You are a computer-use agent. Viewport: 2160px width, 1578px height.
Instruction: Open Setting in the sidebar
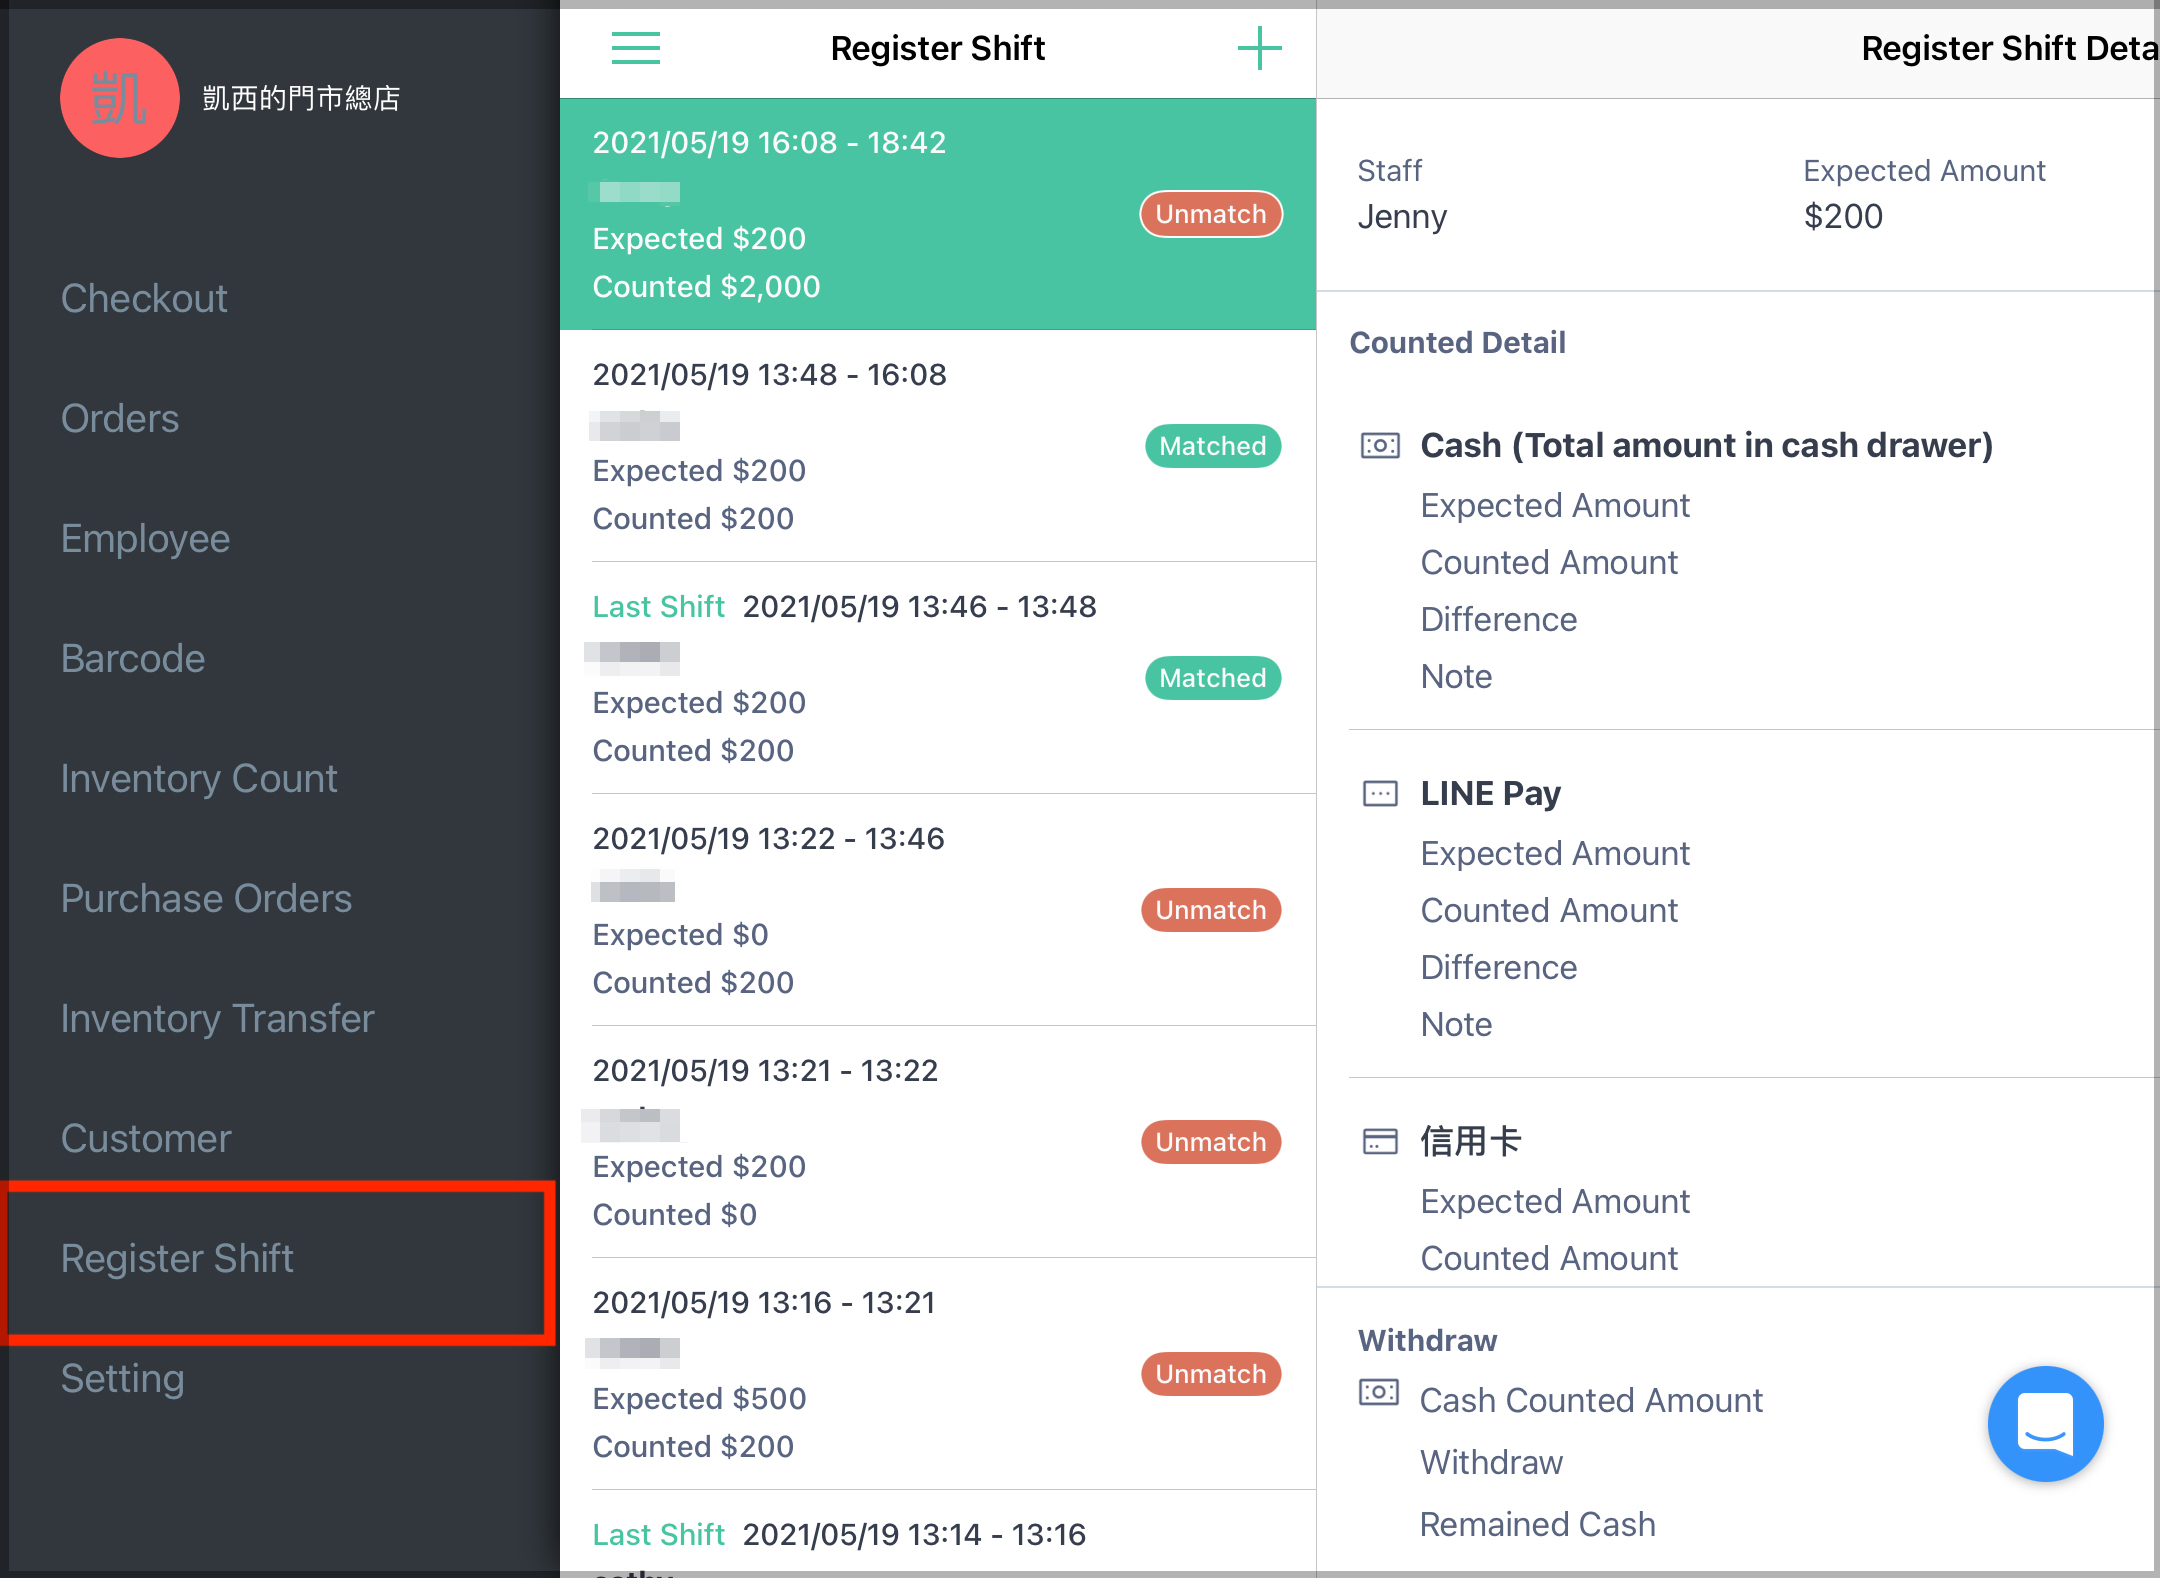click(122, 1378)
